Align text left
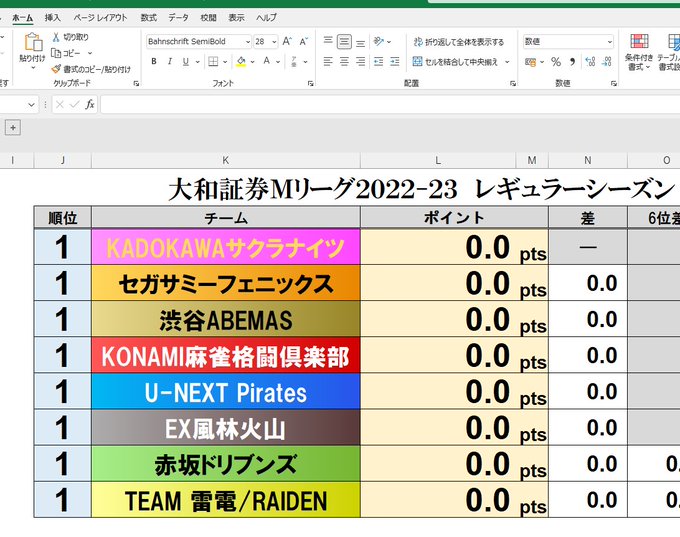Viewport: 680px width, 537px height. pos(328,62)
